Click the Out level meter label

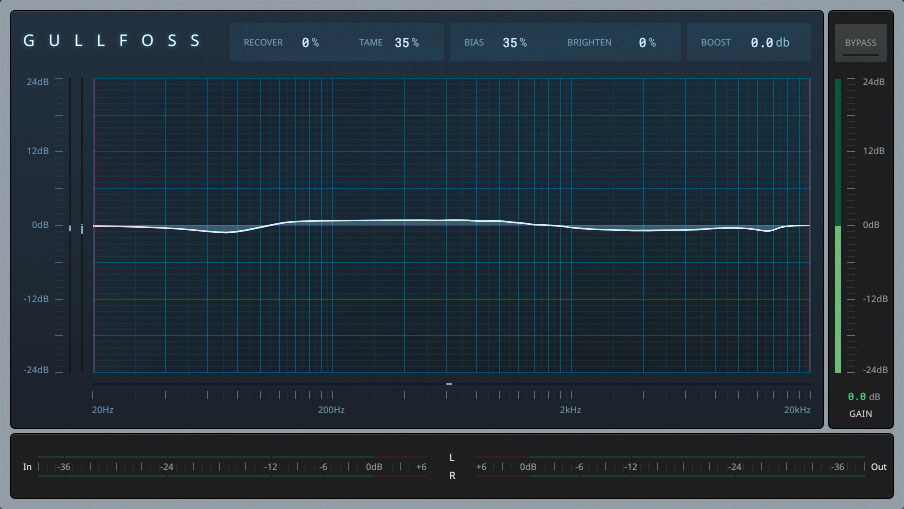[x=879, y=467]
